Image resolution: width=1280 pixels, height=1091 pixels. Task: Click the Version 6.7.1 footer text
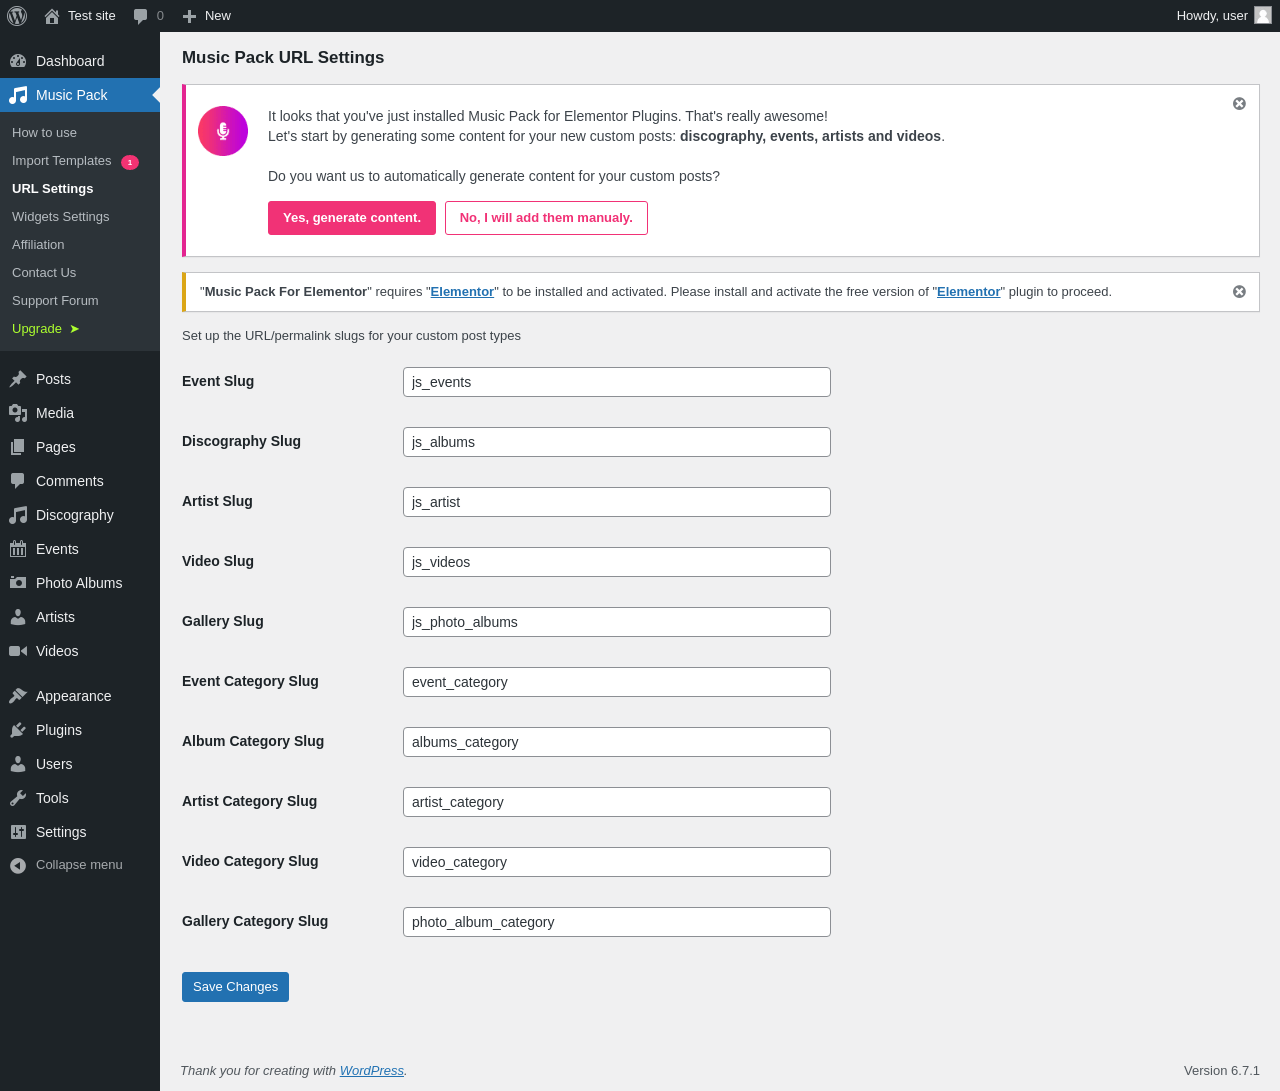(1222, 1071)
